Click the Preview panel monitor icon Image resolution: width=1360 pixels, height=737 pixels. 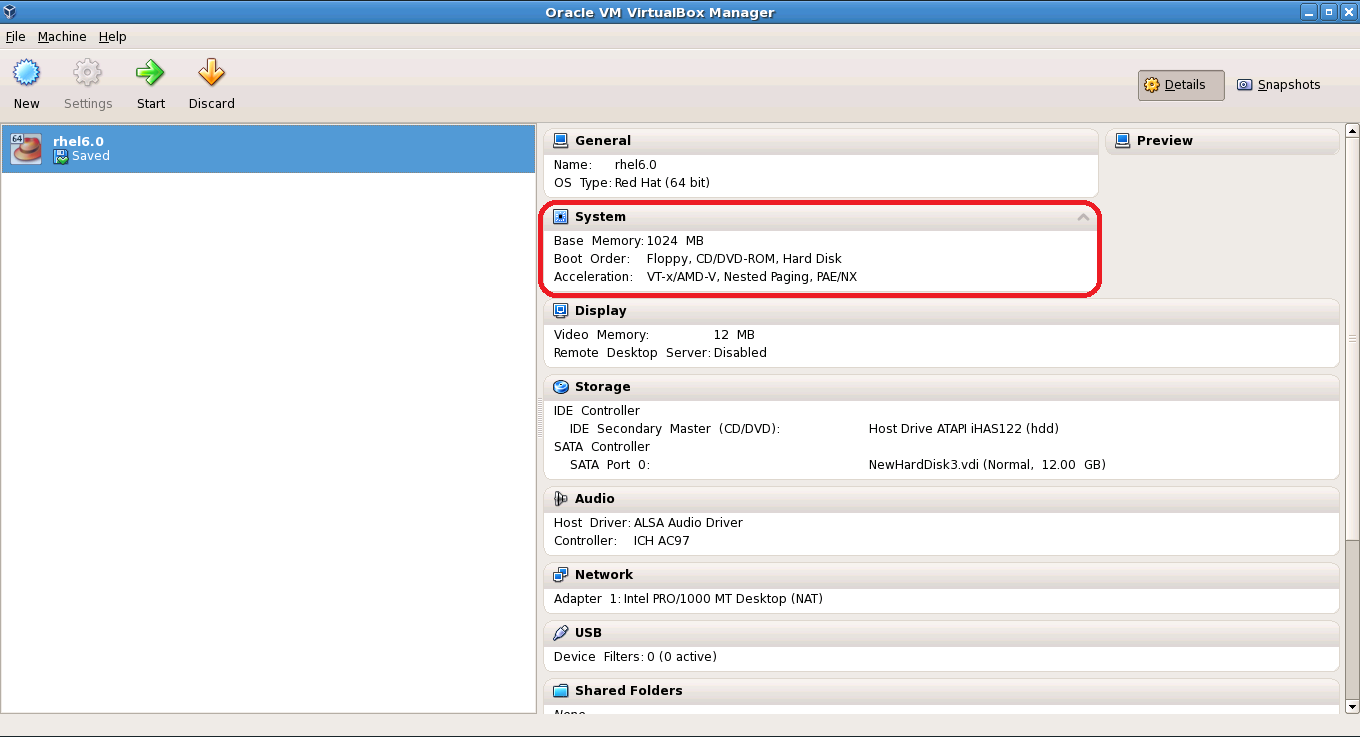1122,141
